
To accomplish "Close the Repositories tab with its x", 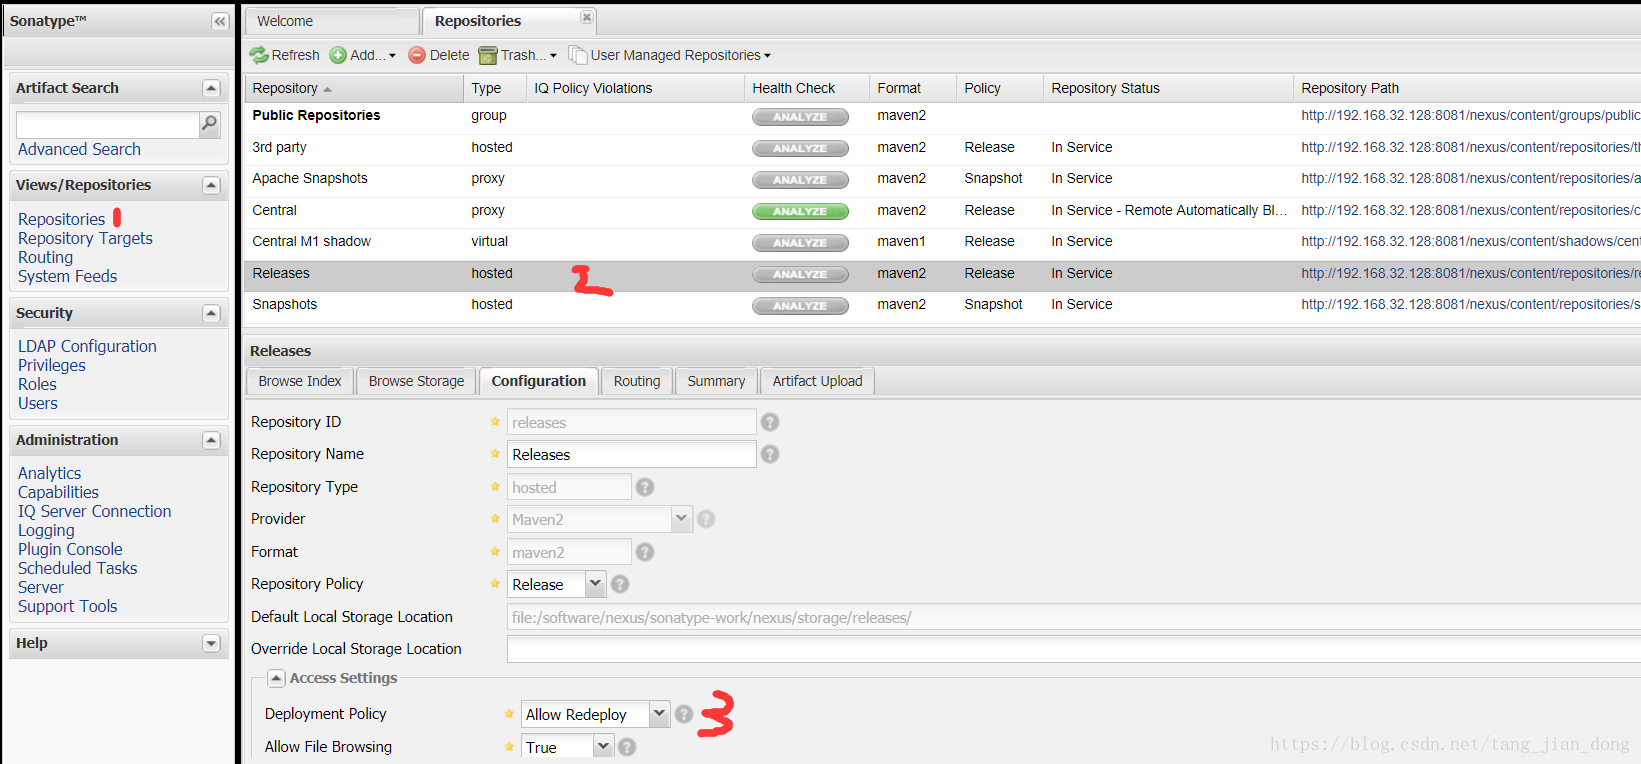I will pyautogui.click(x=587, y=17).
